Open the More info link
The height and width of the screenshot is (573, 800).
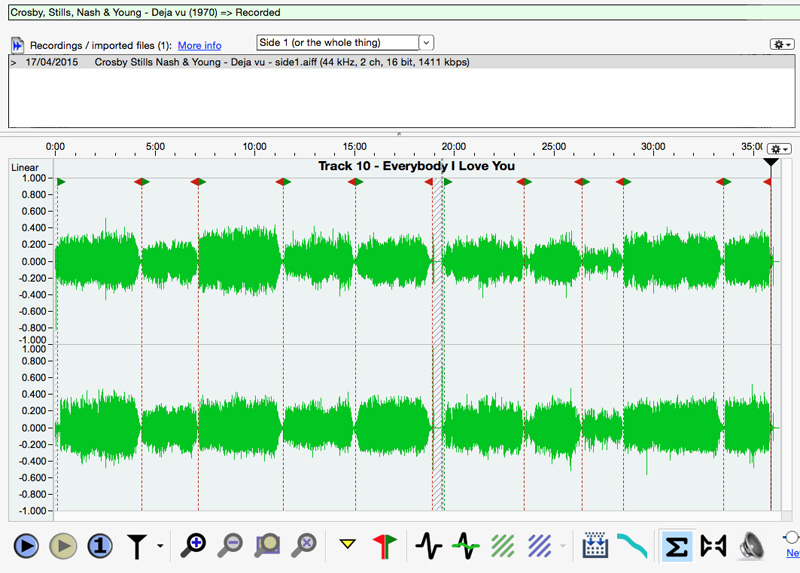click(199, 46)
